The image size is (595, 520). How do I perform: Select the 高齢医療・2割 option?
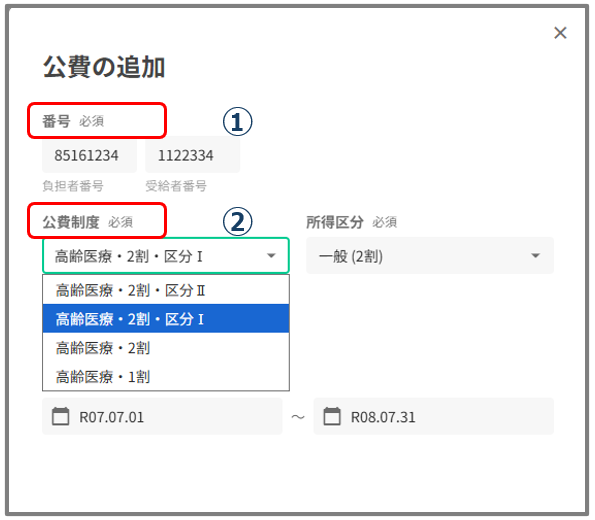166,348
